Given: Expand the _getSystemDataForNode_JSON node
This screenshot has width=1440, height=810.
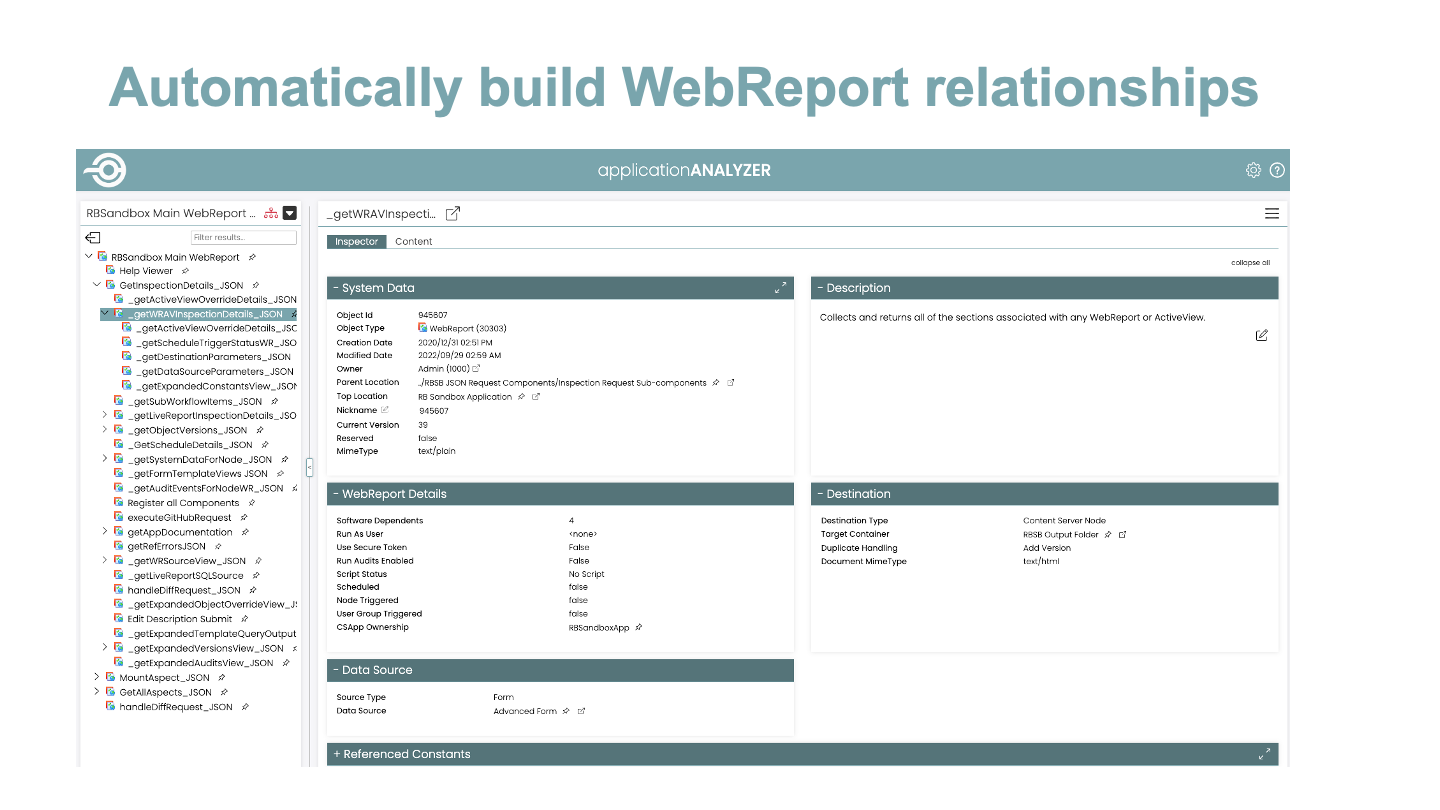Looking at the screenshot, I should click(x=105, y=459).
